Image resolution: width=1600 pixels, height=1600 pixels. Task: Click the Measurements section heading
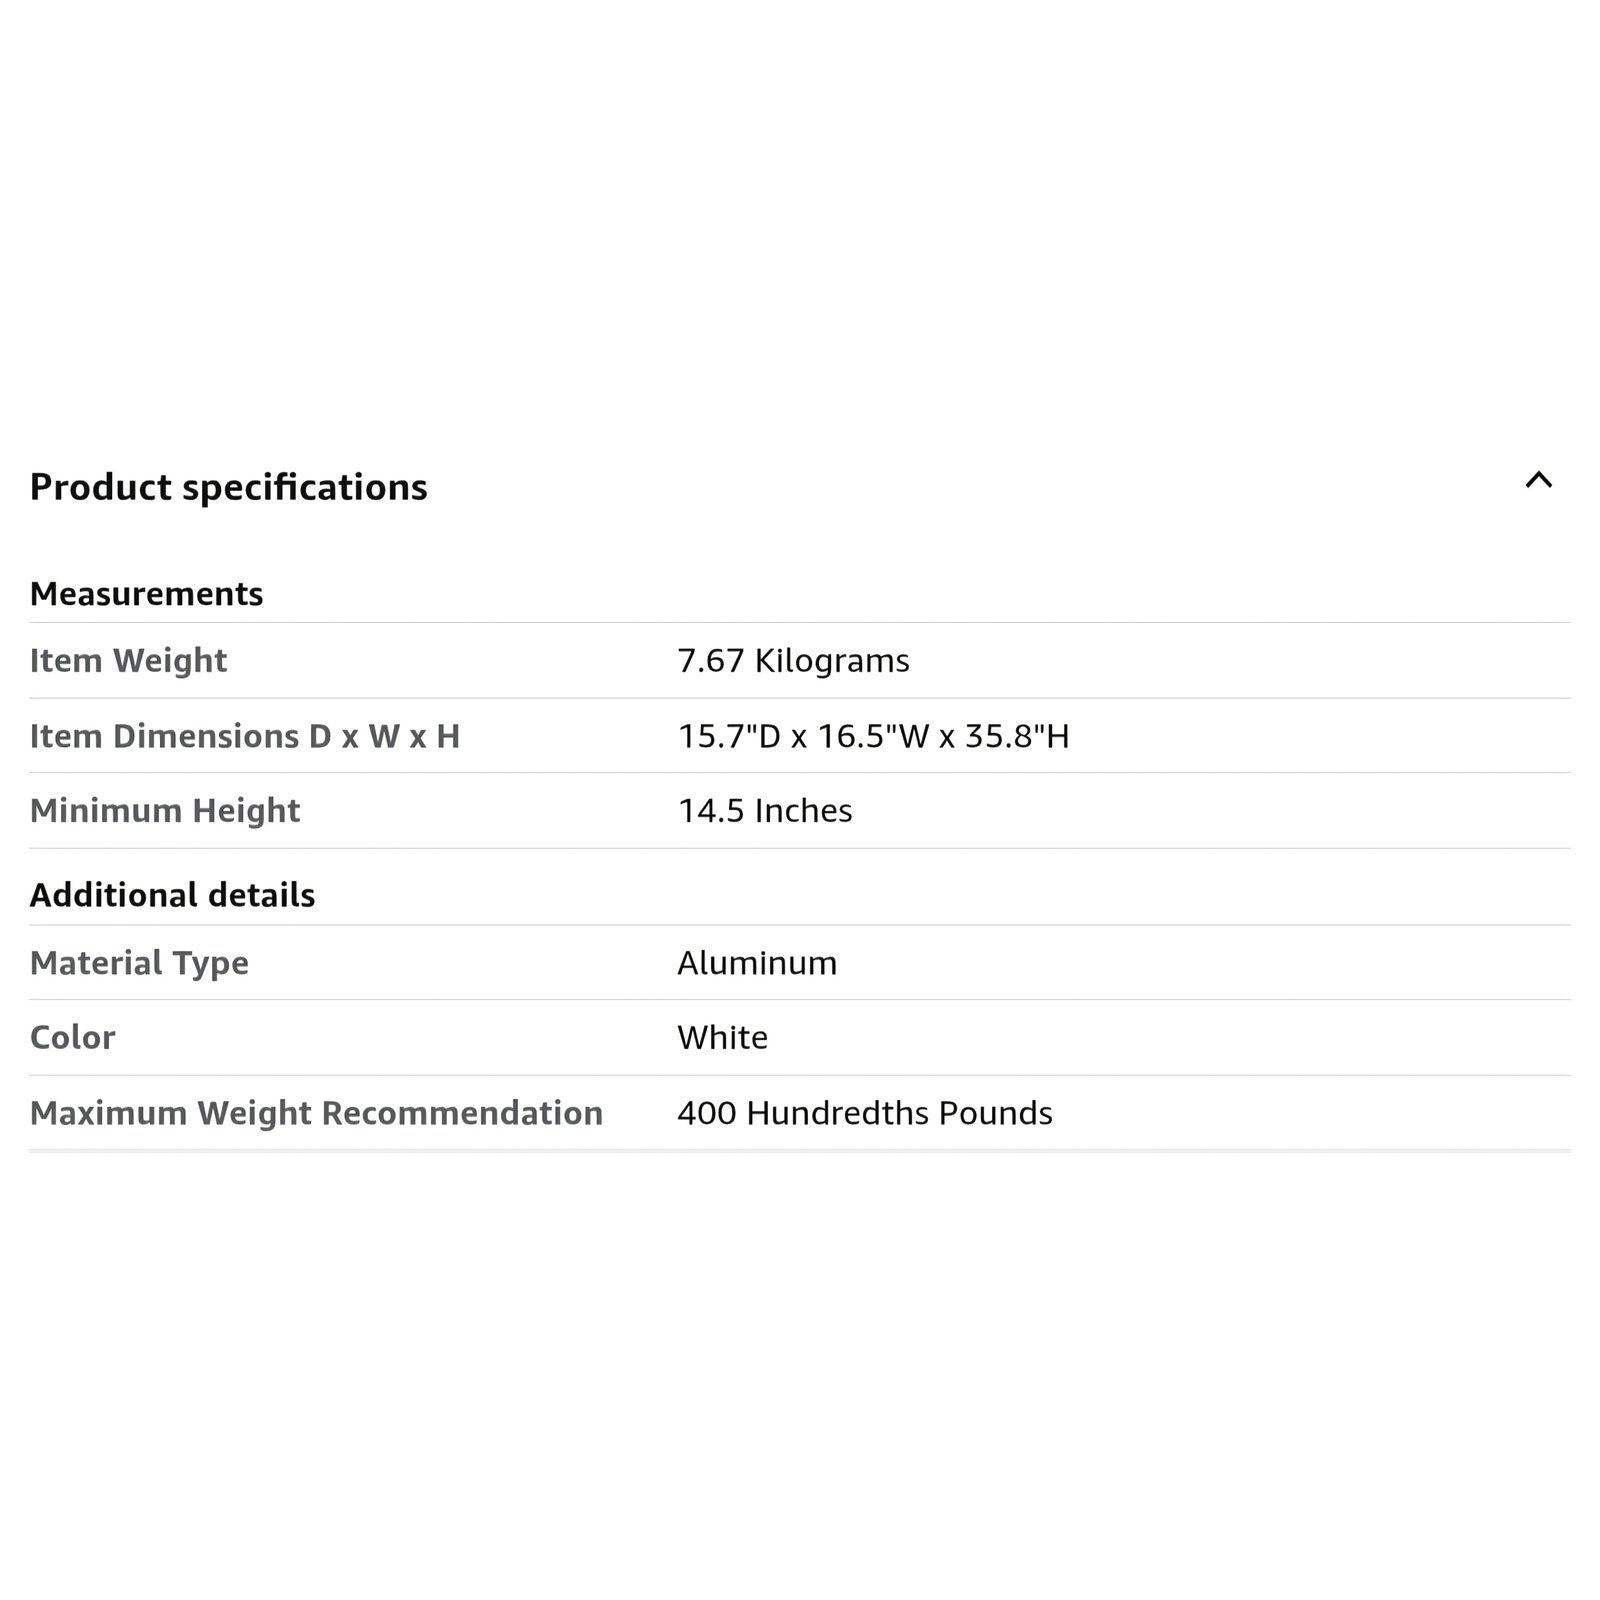click(146, 594)
